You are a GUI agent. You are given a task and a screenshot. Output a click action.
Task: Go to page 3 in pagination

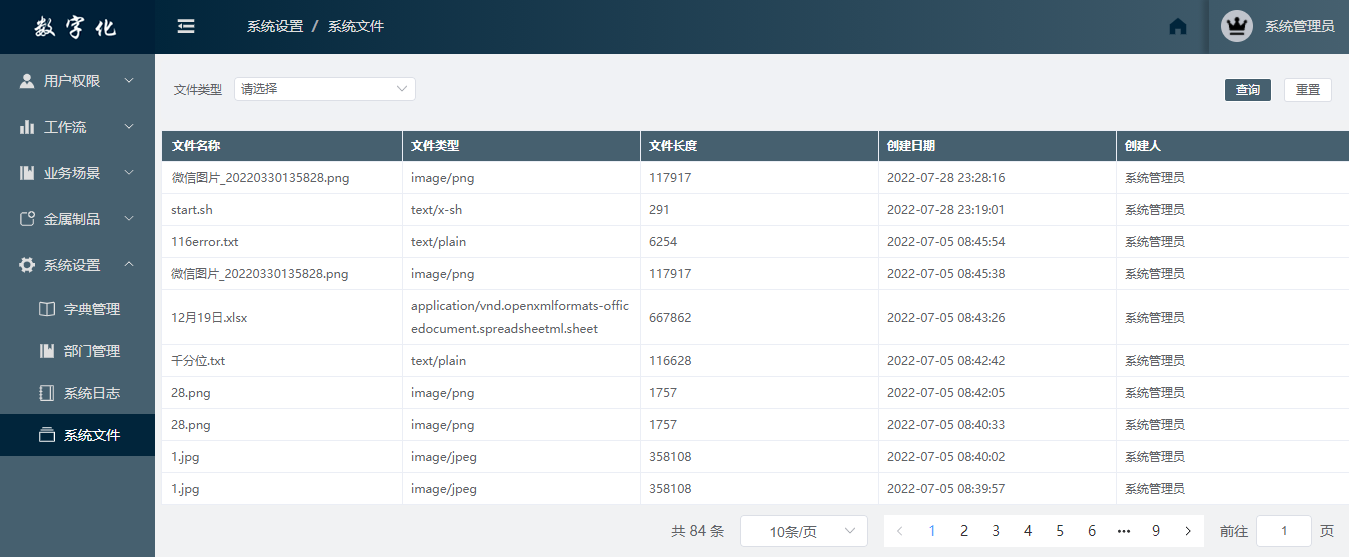coord(996,531)
